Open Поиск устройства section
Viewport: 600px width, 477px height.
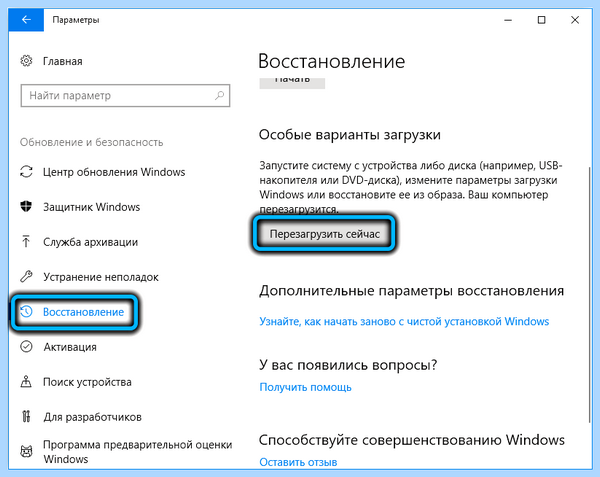(x=87, y=382)
